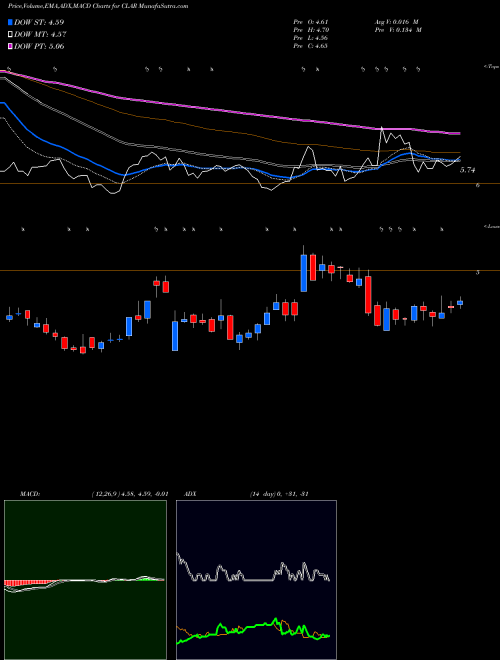
Task: Click the 'Pre O: 4.61' open value
Action: pyautogui.click(x=311, y=22)
